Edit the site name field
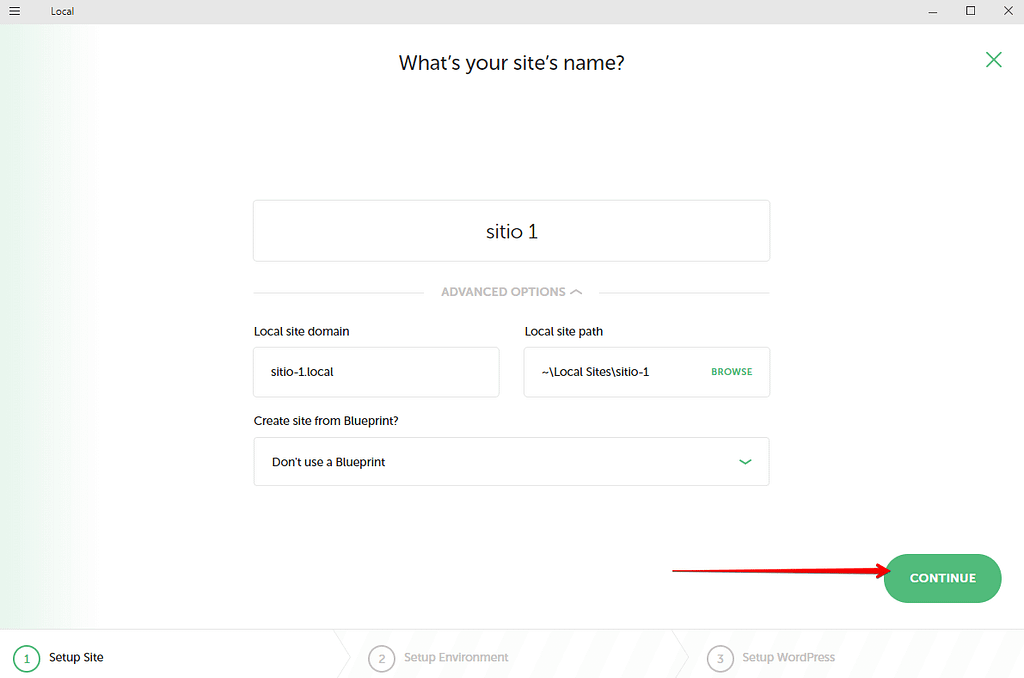The image size is (1024, 678). pyautogui.click(x=511, y=231)
